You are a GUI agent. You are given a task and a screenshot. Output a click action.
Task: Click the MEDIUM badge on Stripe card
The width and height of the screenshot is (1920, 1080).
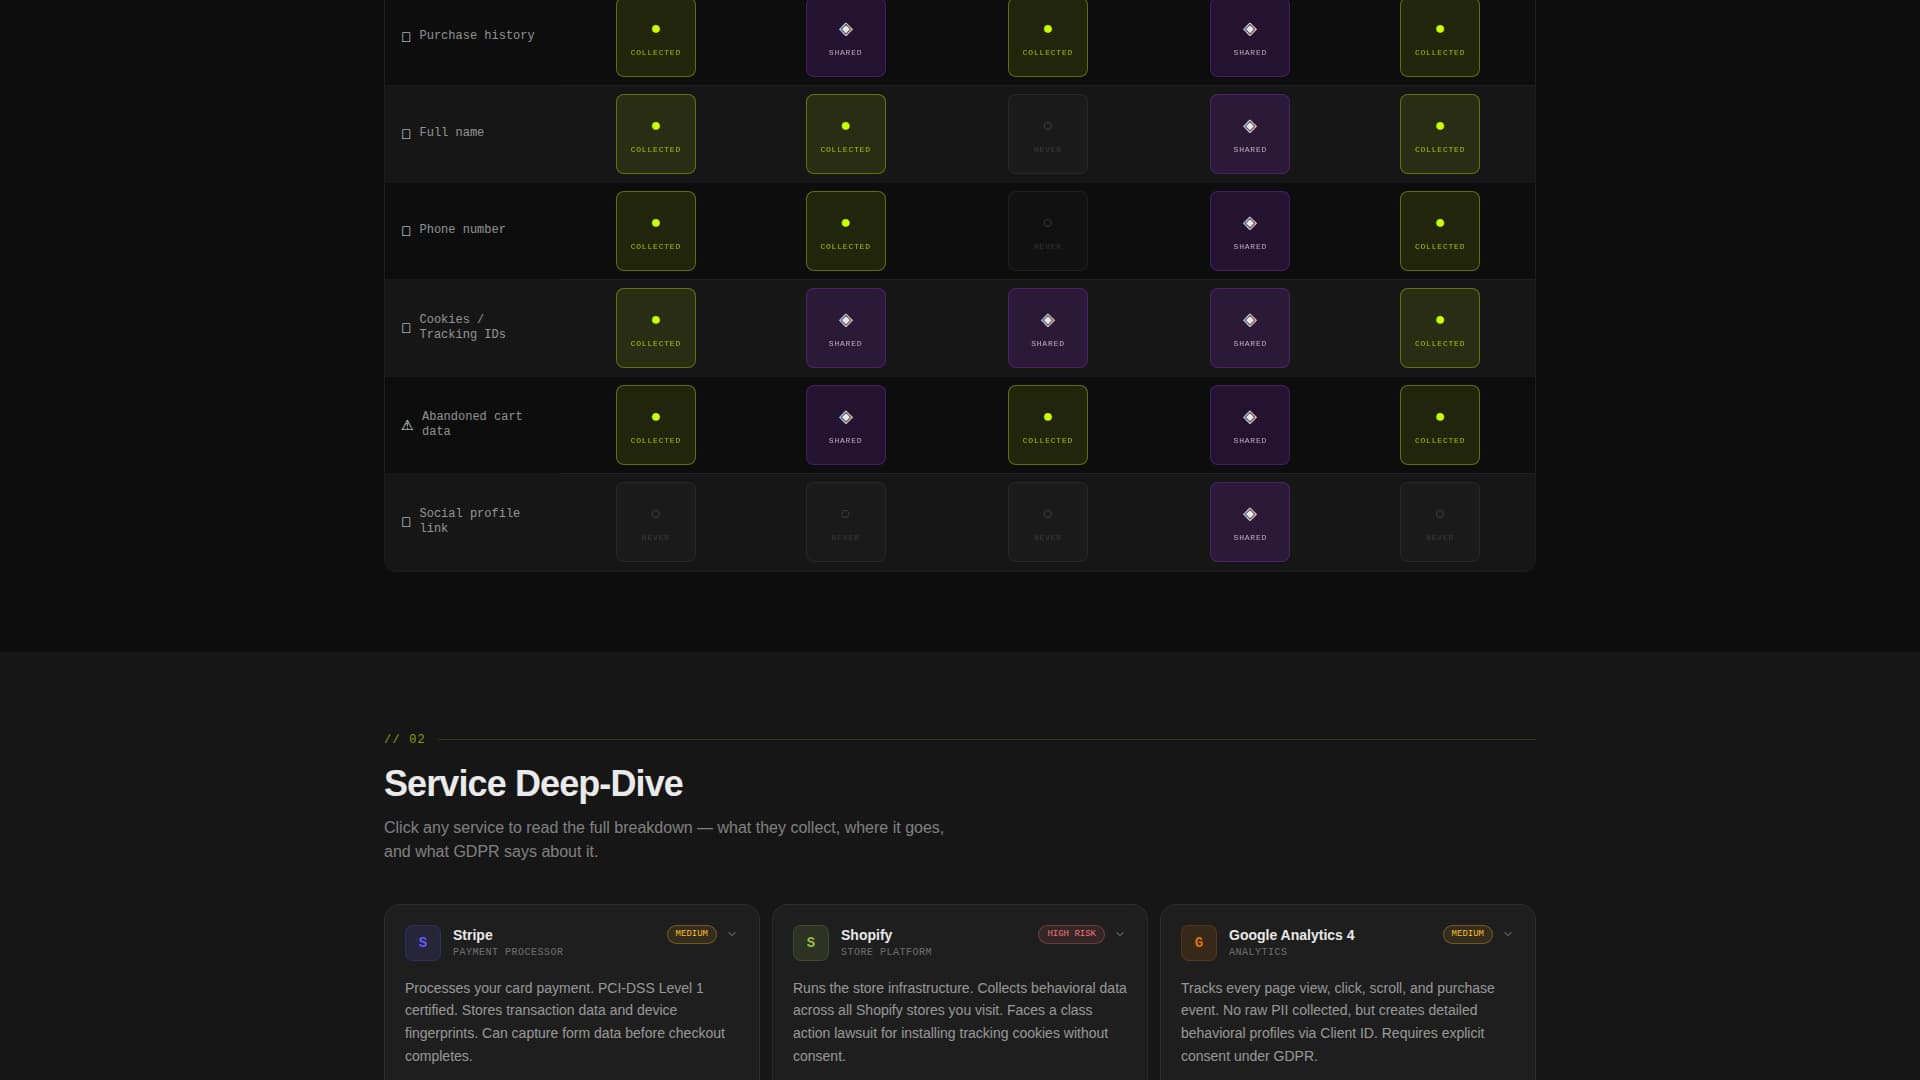click(x=691, y=934)
